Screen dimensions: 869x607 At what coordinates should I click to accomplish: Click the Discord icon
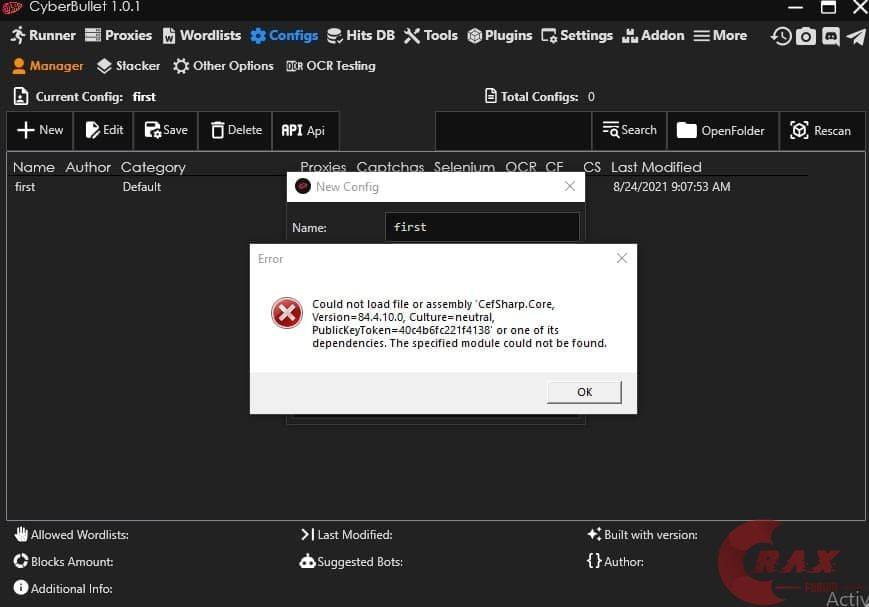click(830, 37)
